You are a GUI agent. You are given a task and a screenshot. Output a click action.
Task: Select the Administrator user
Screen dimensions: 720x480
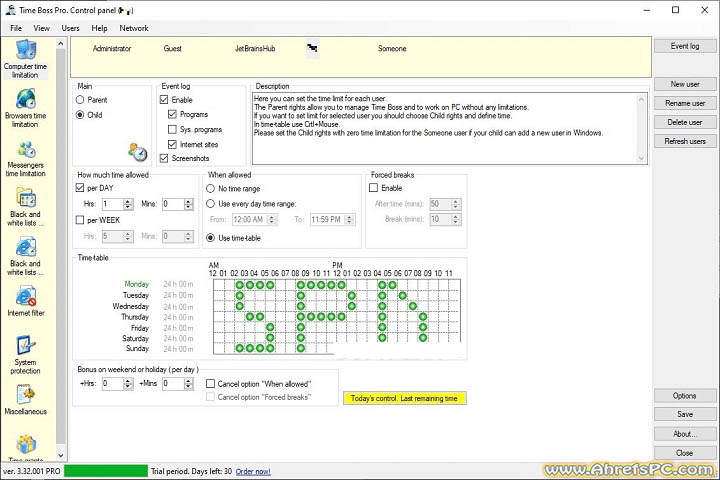pos(112,48)
